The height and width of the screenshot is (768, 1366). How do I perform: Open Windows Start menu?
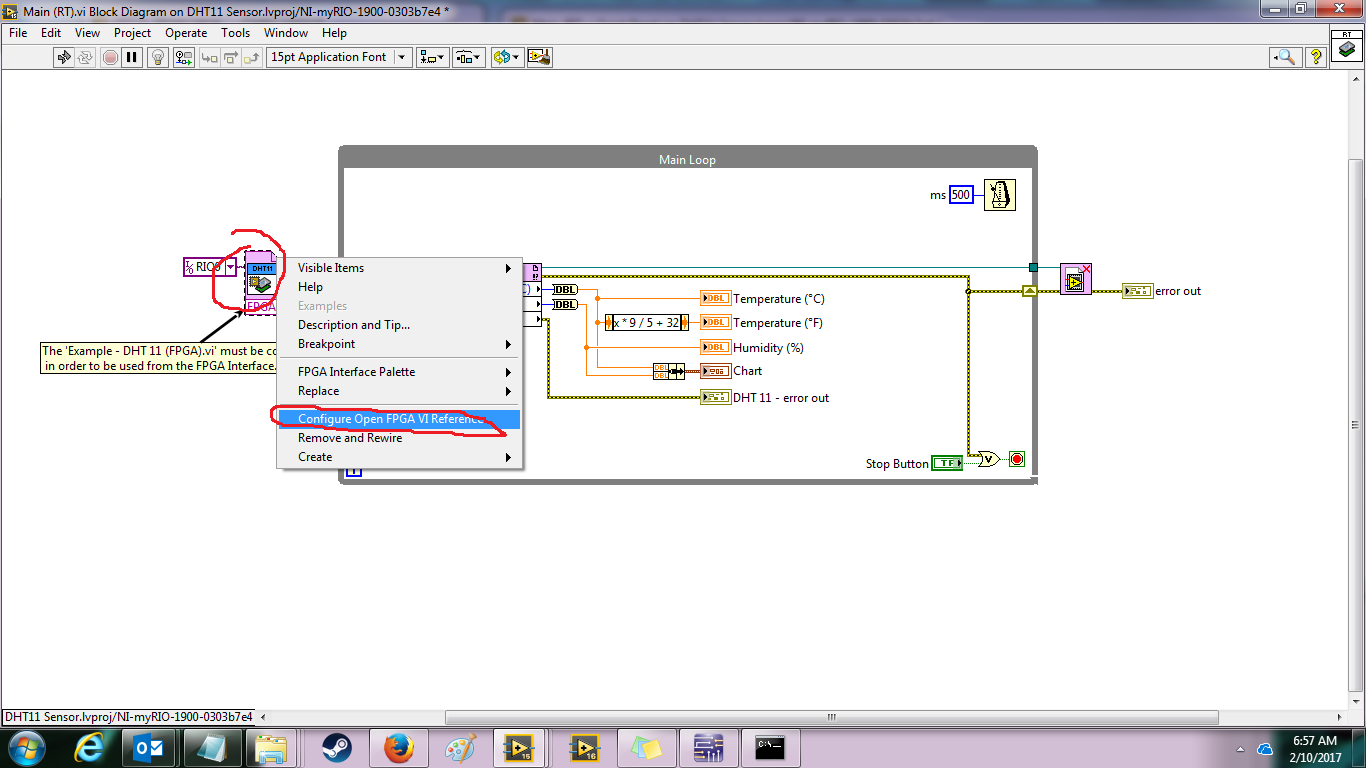(26, 747)
